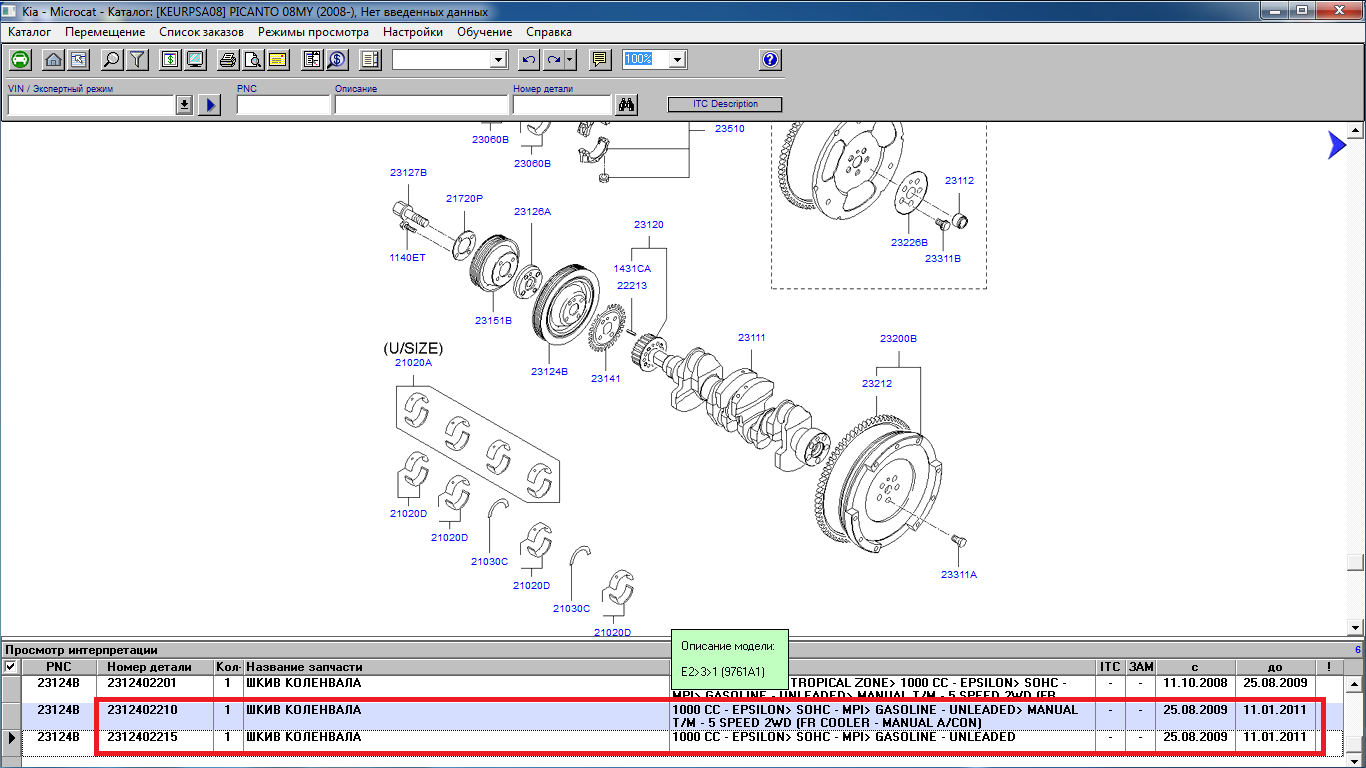Open print preview icon
This screenshot has height=768, width=1366.
click(x=252, y=60)
